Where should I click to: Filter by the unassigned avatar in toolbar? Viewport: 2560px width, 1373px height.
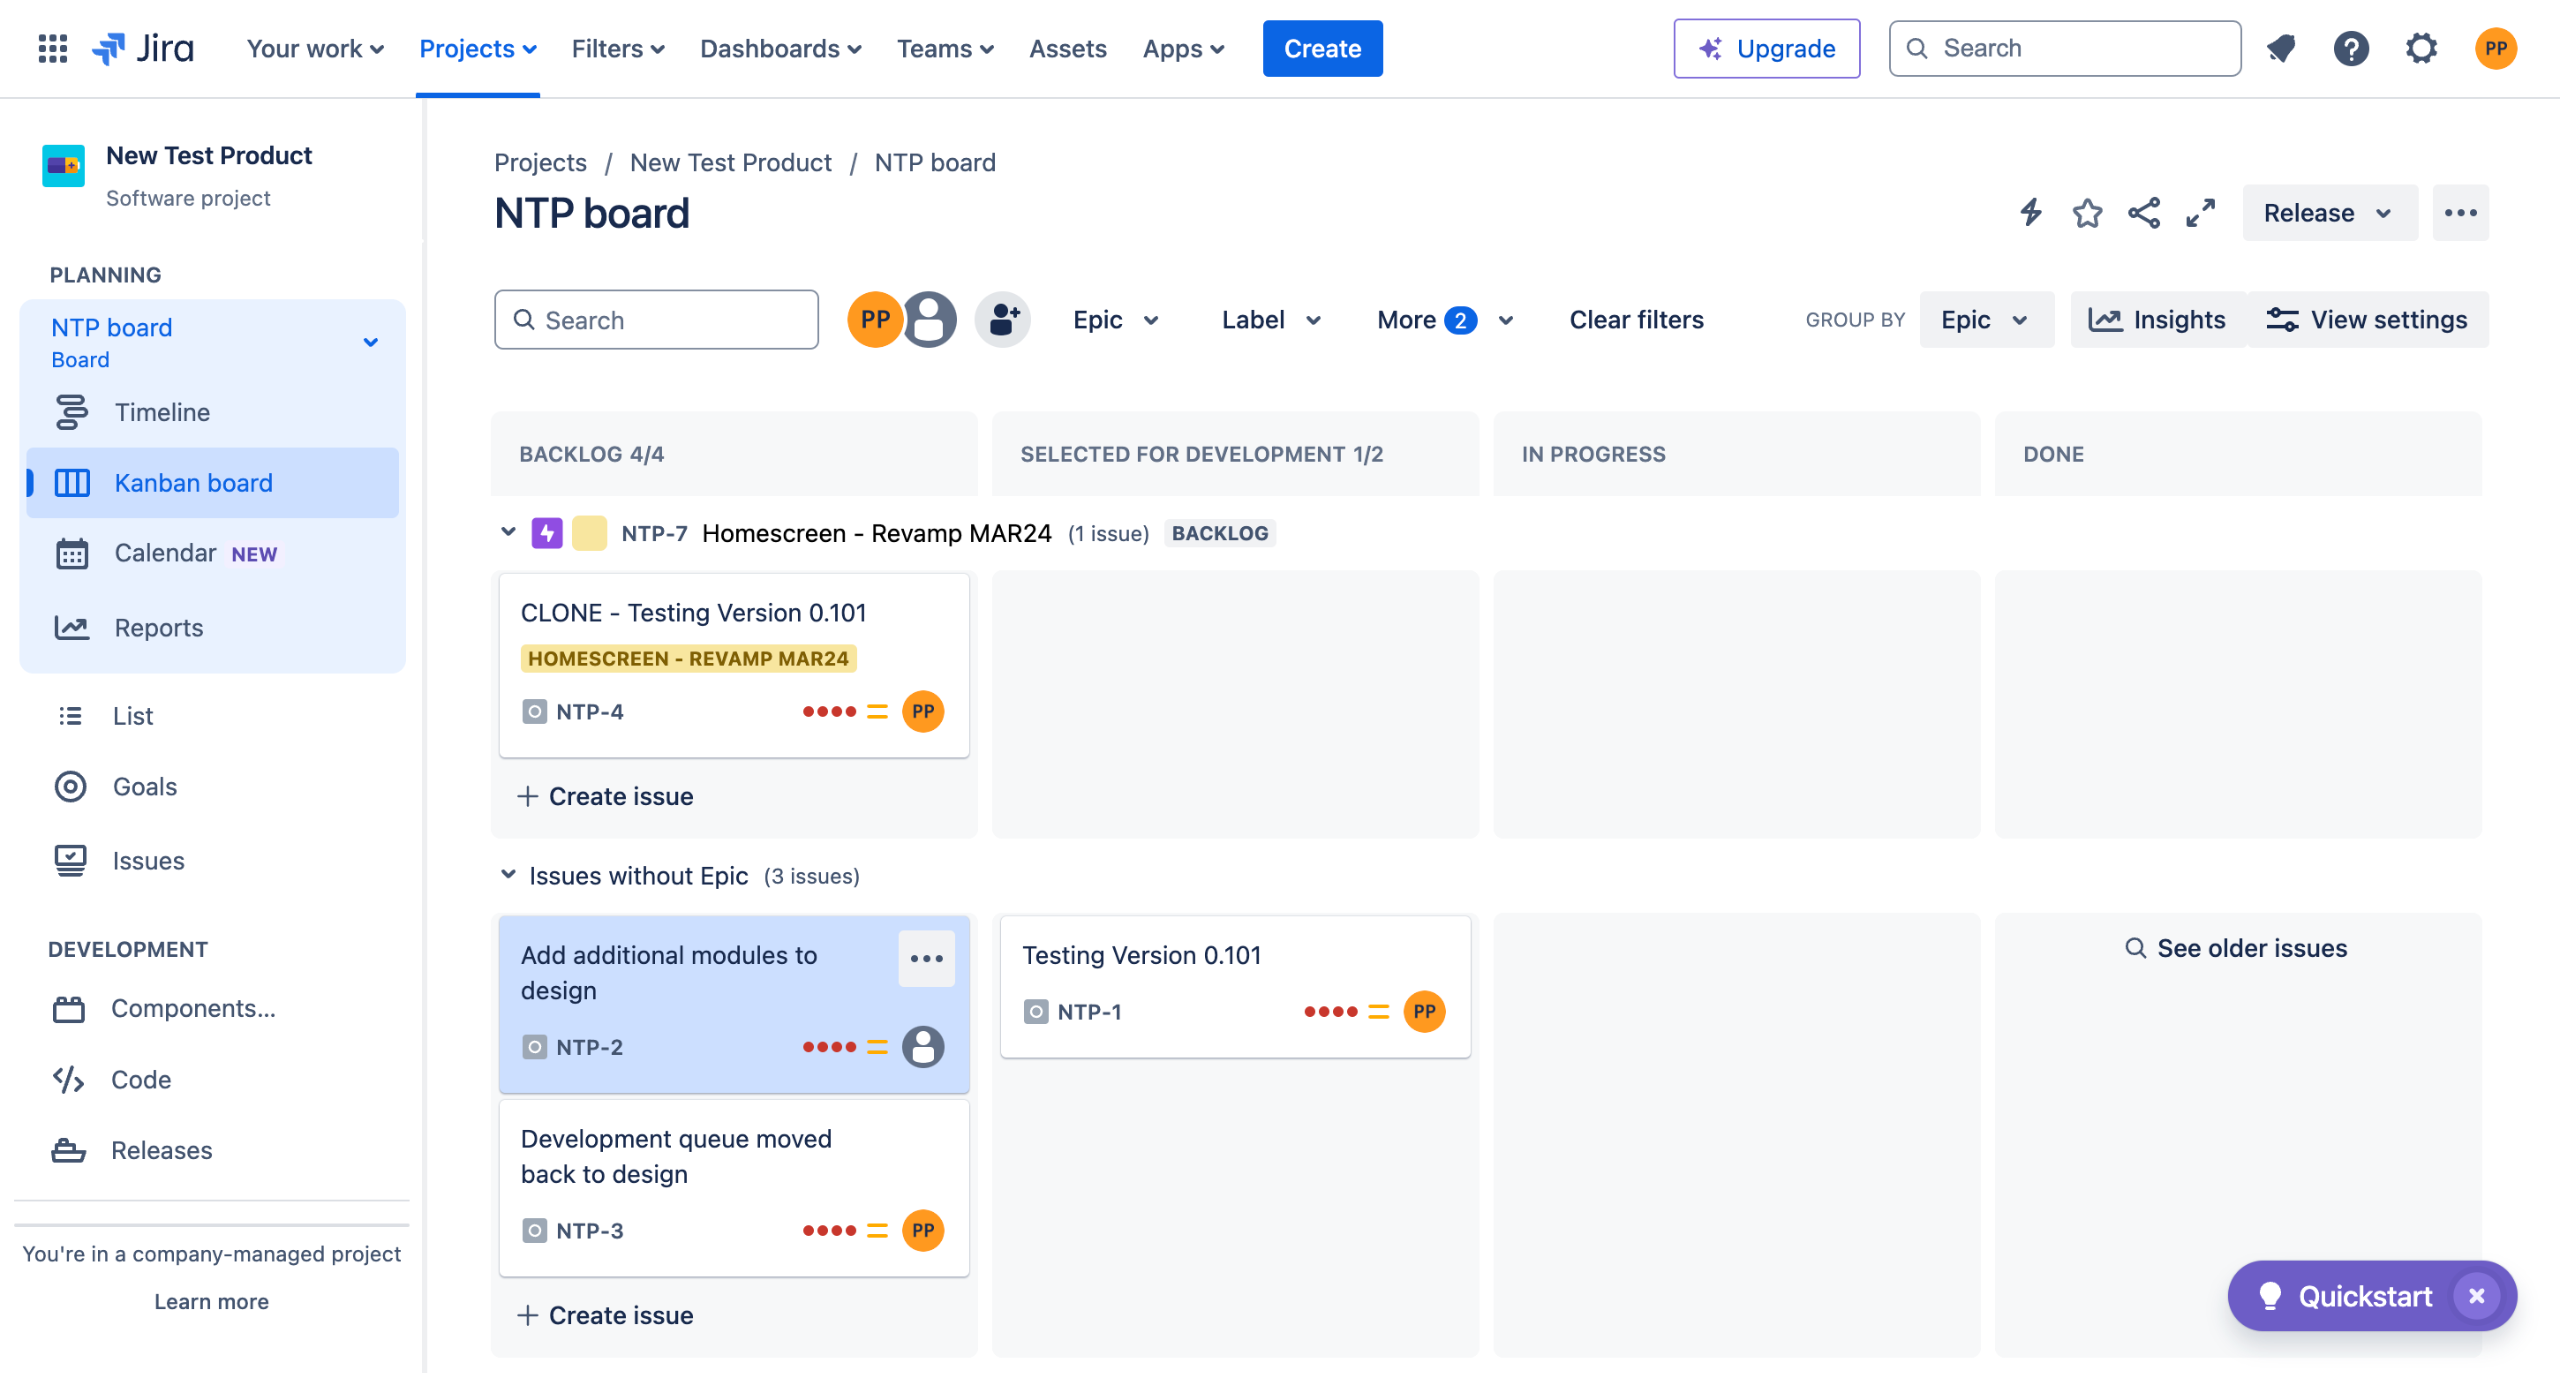(x=929, y=320)
